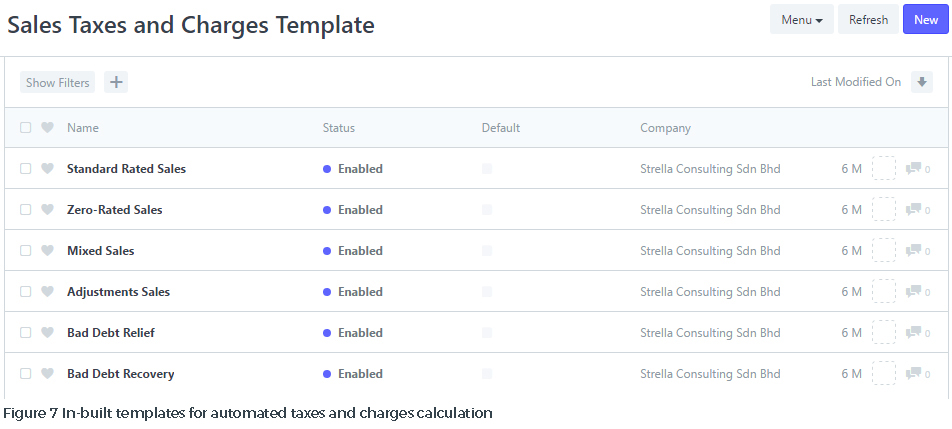Open Last Modified On sort selector
Screen dimensions: 952x429
[x=855, y=82]
